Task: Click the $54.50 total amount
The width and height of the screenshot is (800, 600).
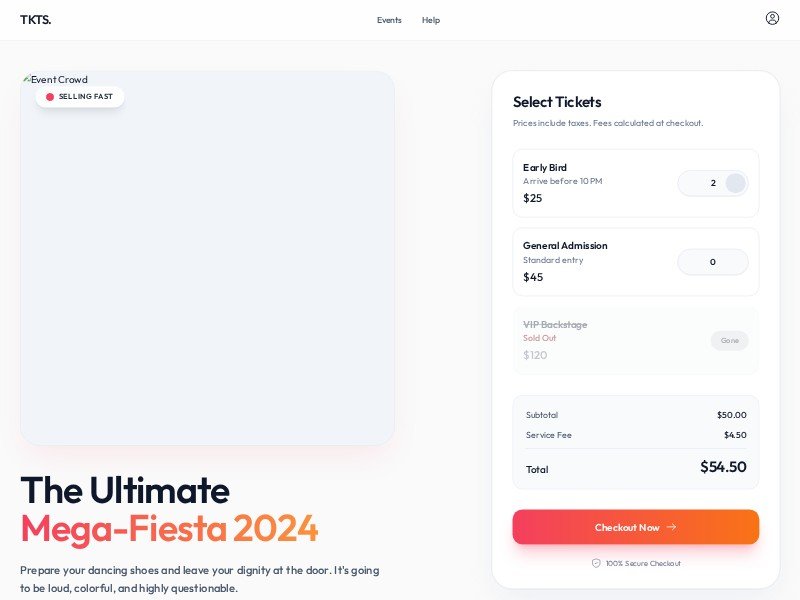Action: pos(723,467)
